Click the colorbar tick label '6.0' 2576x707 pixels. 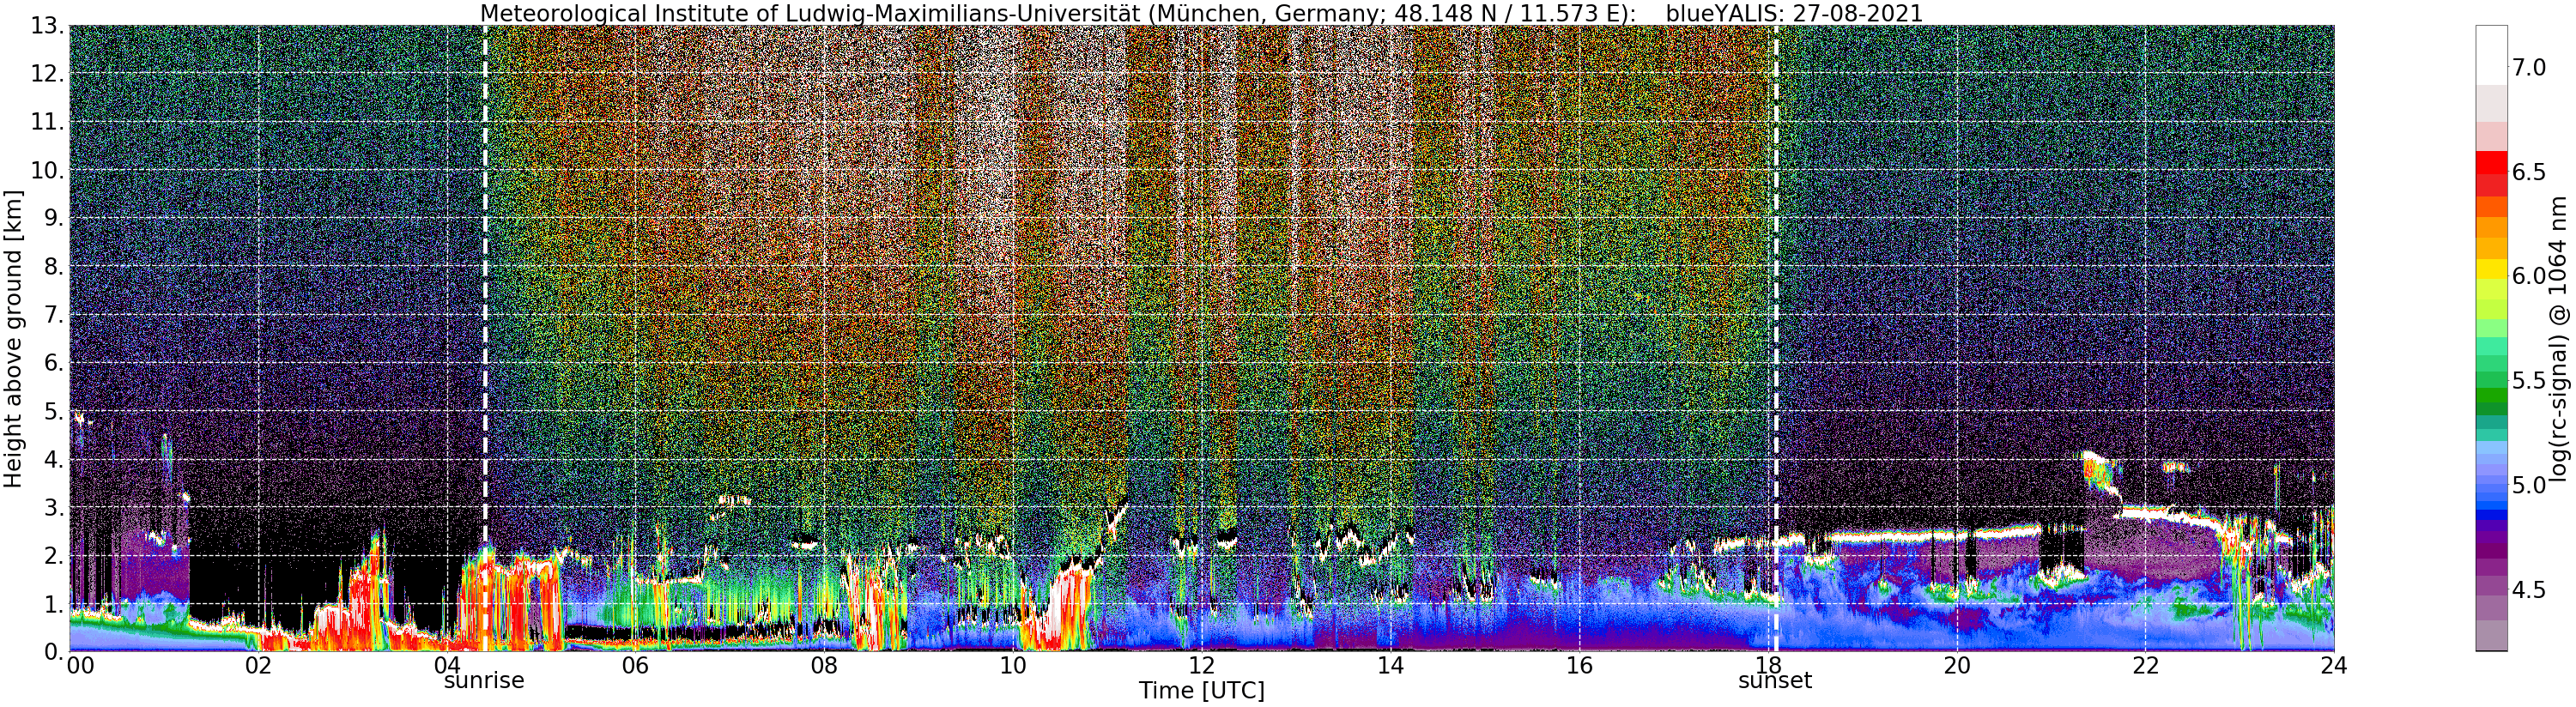click(x=2529, y=276)
